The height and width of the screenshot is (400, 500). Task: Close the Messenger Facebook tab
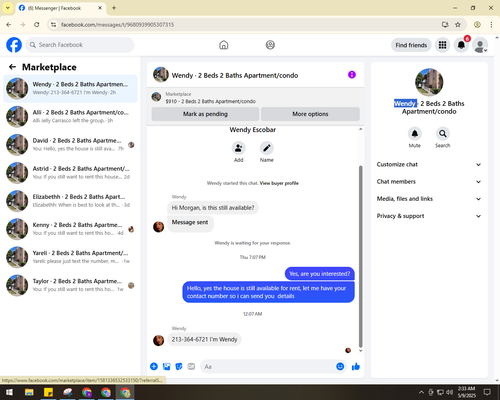pyautogui.click(x=100, y=8)
